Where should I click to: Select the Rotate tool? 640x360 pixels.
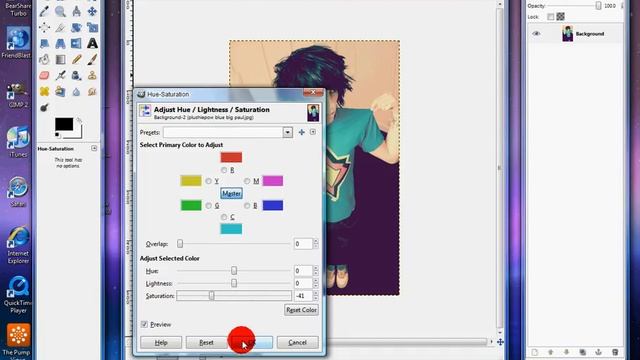coord(76,27)
